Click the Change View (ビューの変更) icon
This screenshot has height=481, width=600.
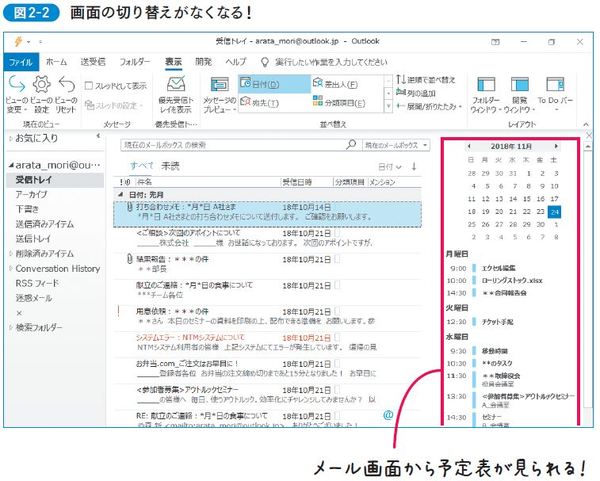pos(17,84)
